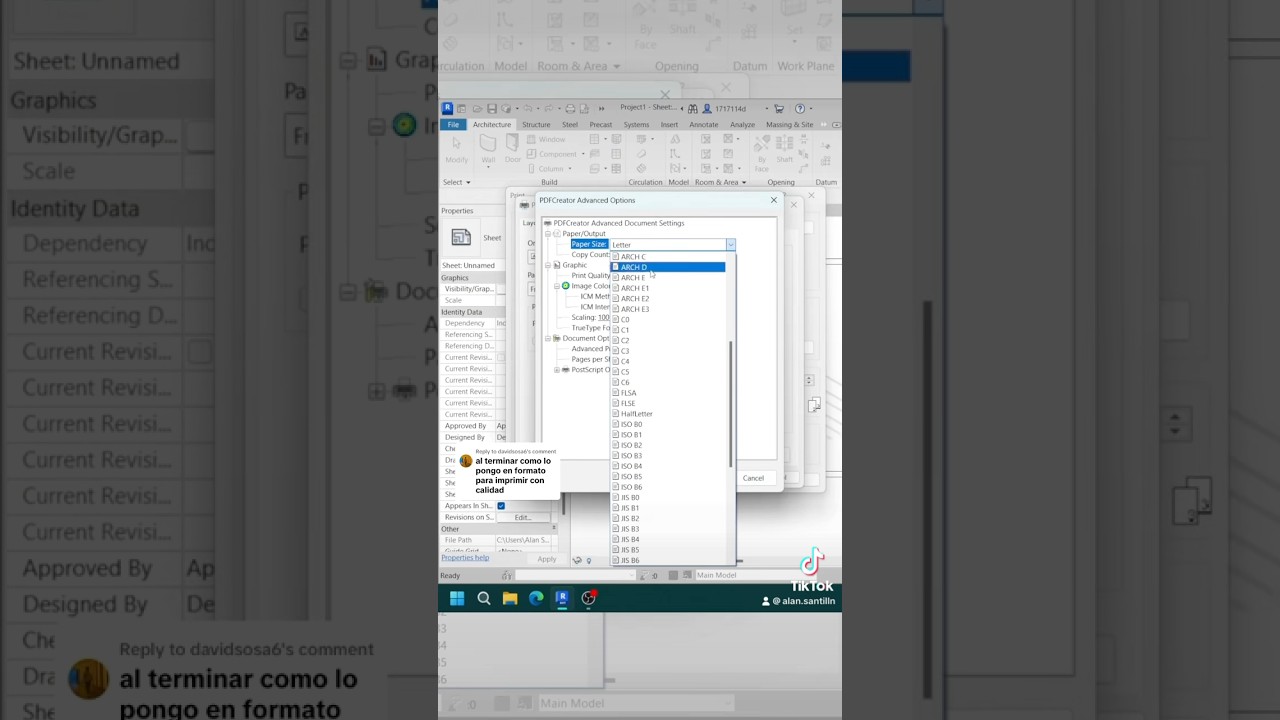The image size is (1280, 720).
Task: Switch to the Massing & Site tab
Action: [x=790, y=125]
